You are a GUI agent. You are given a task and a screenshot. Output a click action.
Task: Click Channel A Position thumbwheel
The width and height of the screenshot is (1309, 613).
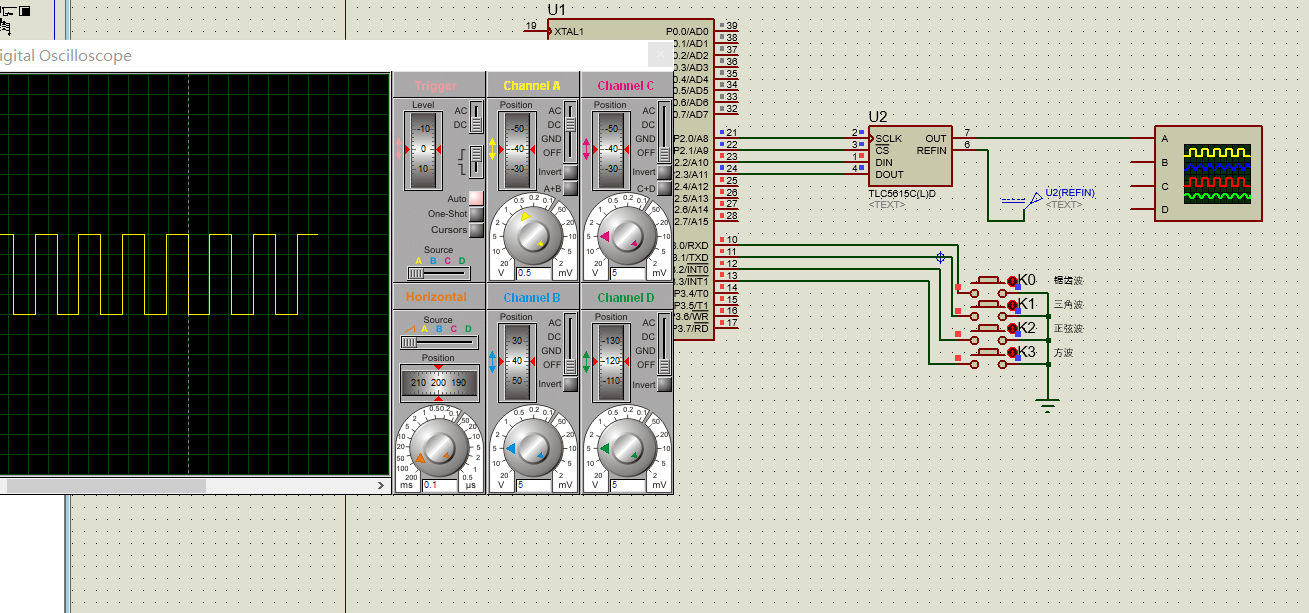click(x=516, y=149)
